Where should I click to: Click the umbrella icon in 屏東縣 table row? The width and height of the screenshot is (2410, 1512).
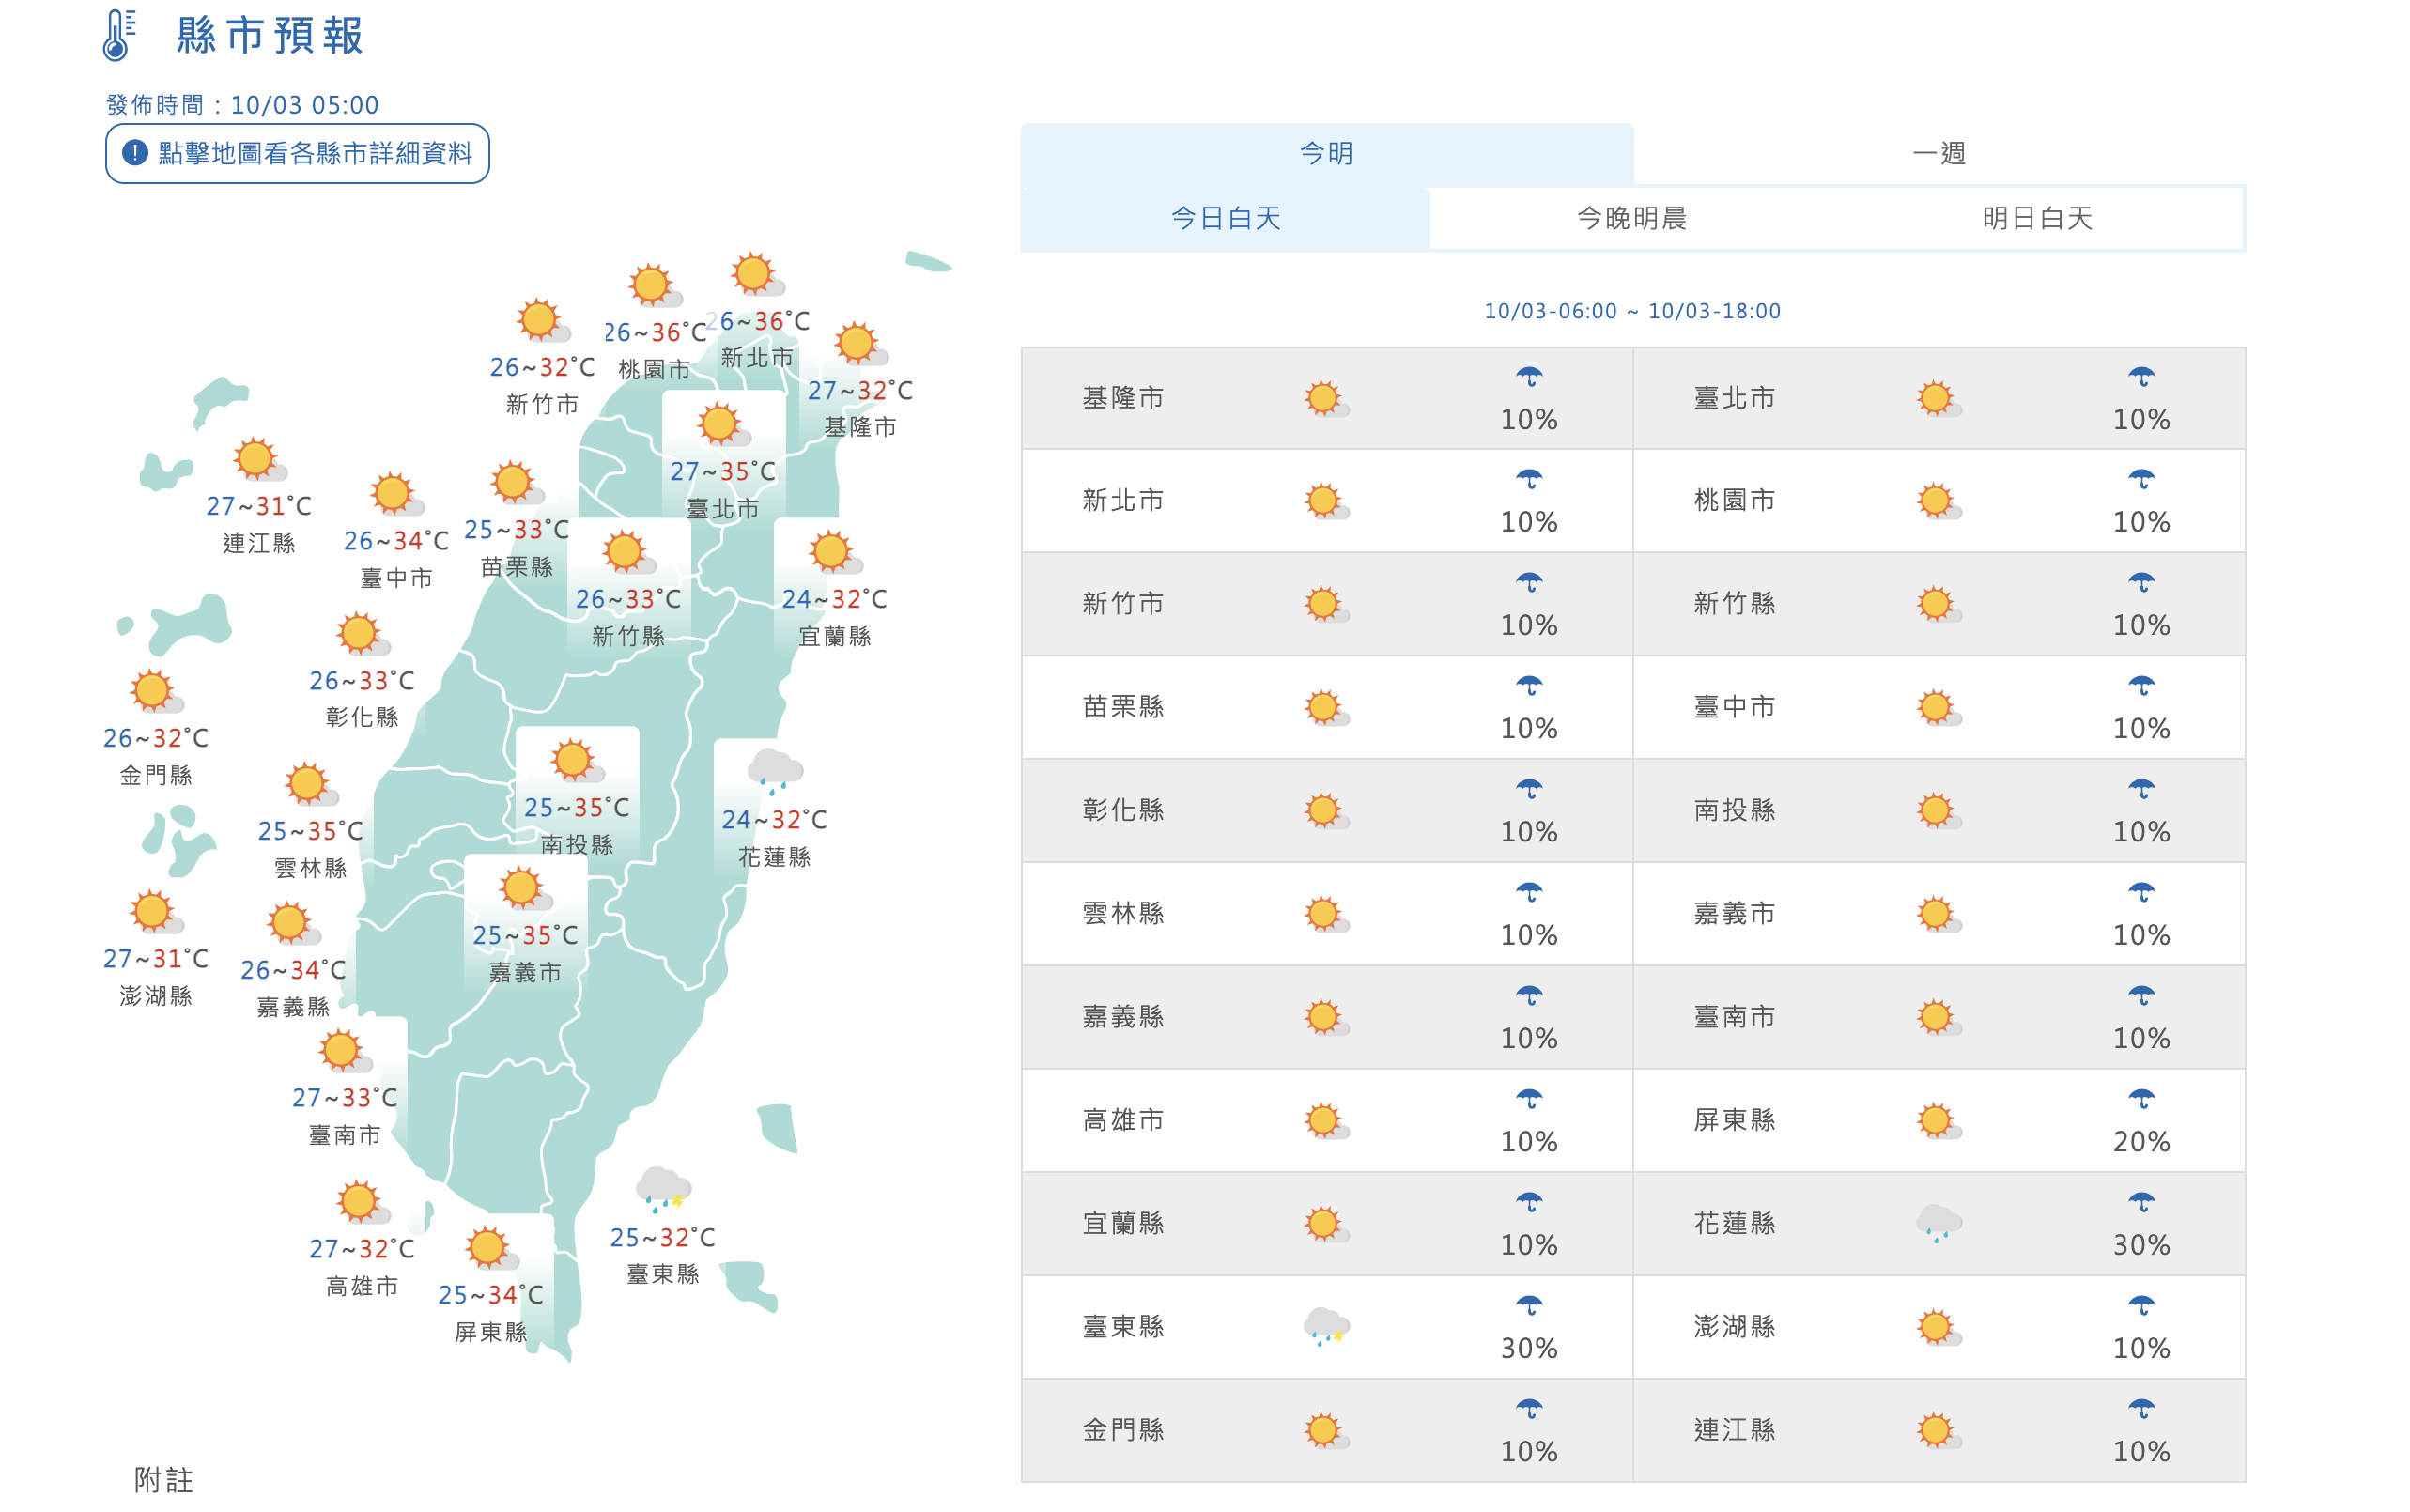pyautogui.click(x=2140, y=1099)
